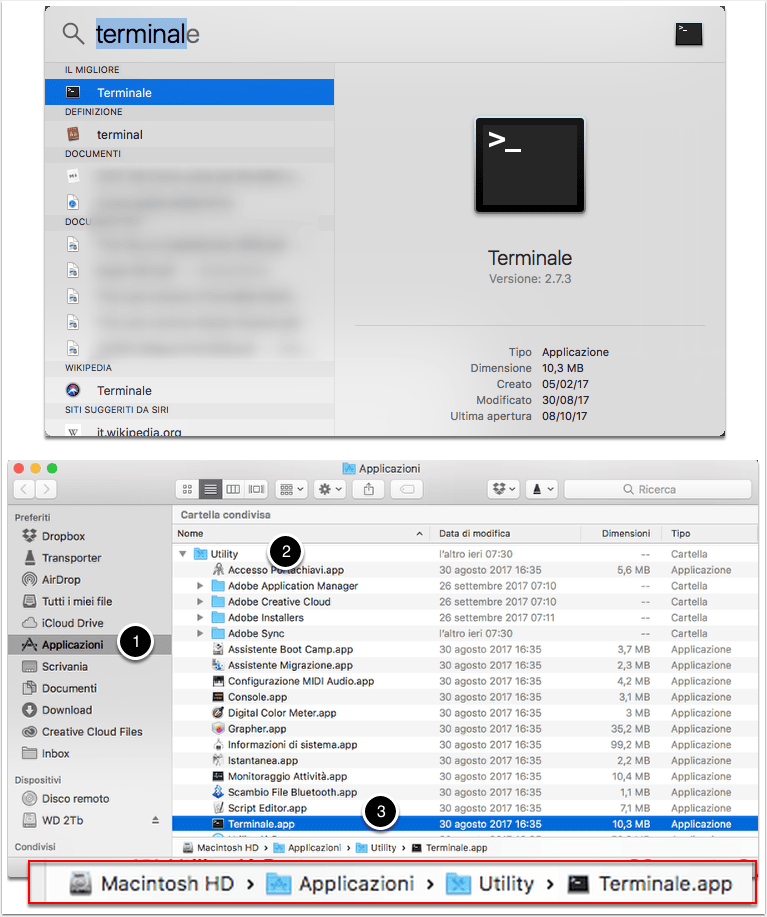Open the terminal dictionary definition result

pos(189,135)
